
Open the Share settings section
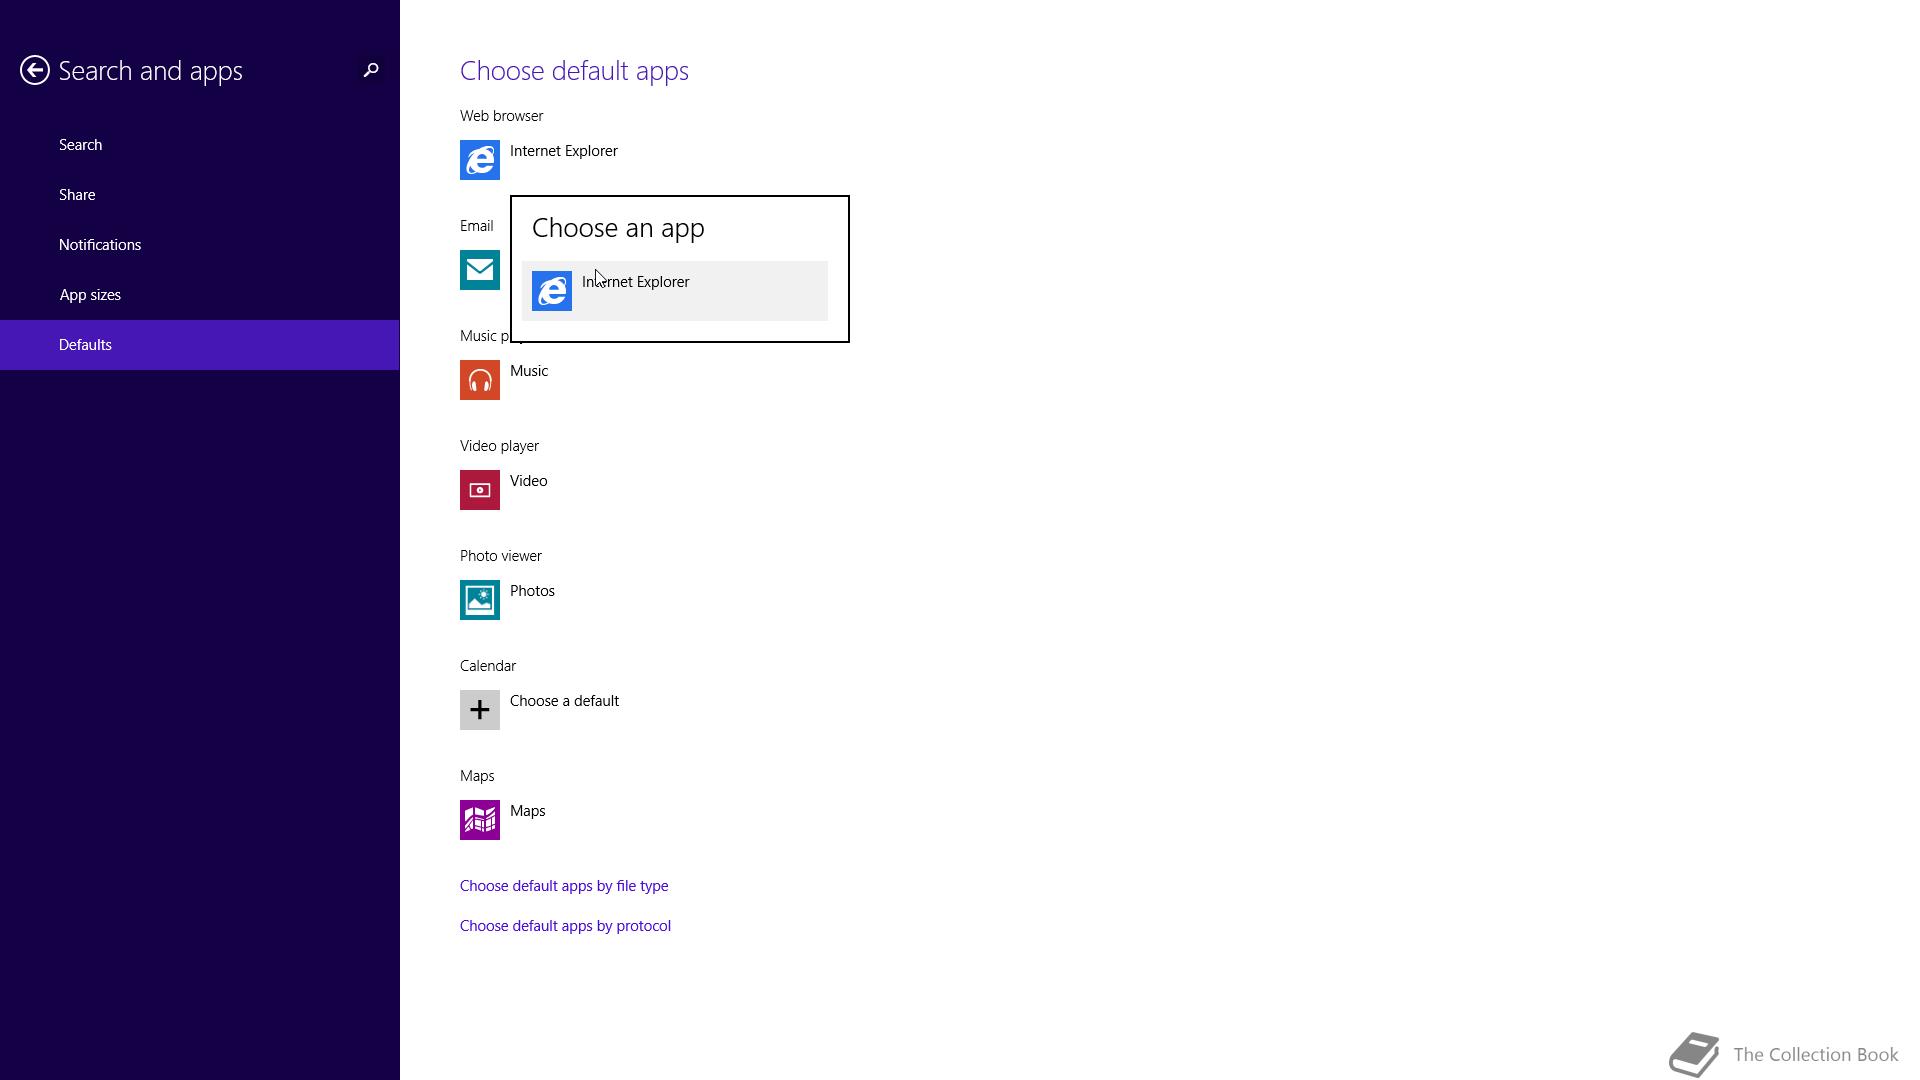tap(200, 195)
